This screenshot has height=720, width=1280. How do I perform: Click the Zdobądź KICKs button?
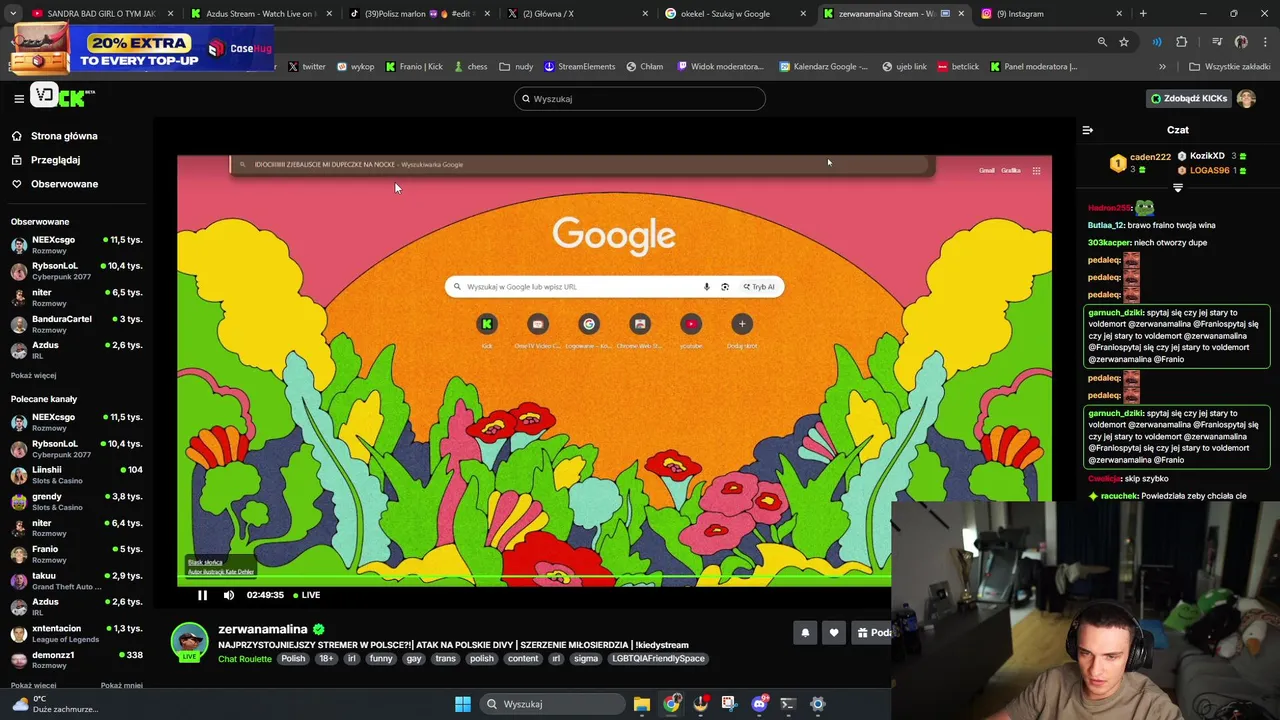pos(1189,98)
